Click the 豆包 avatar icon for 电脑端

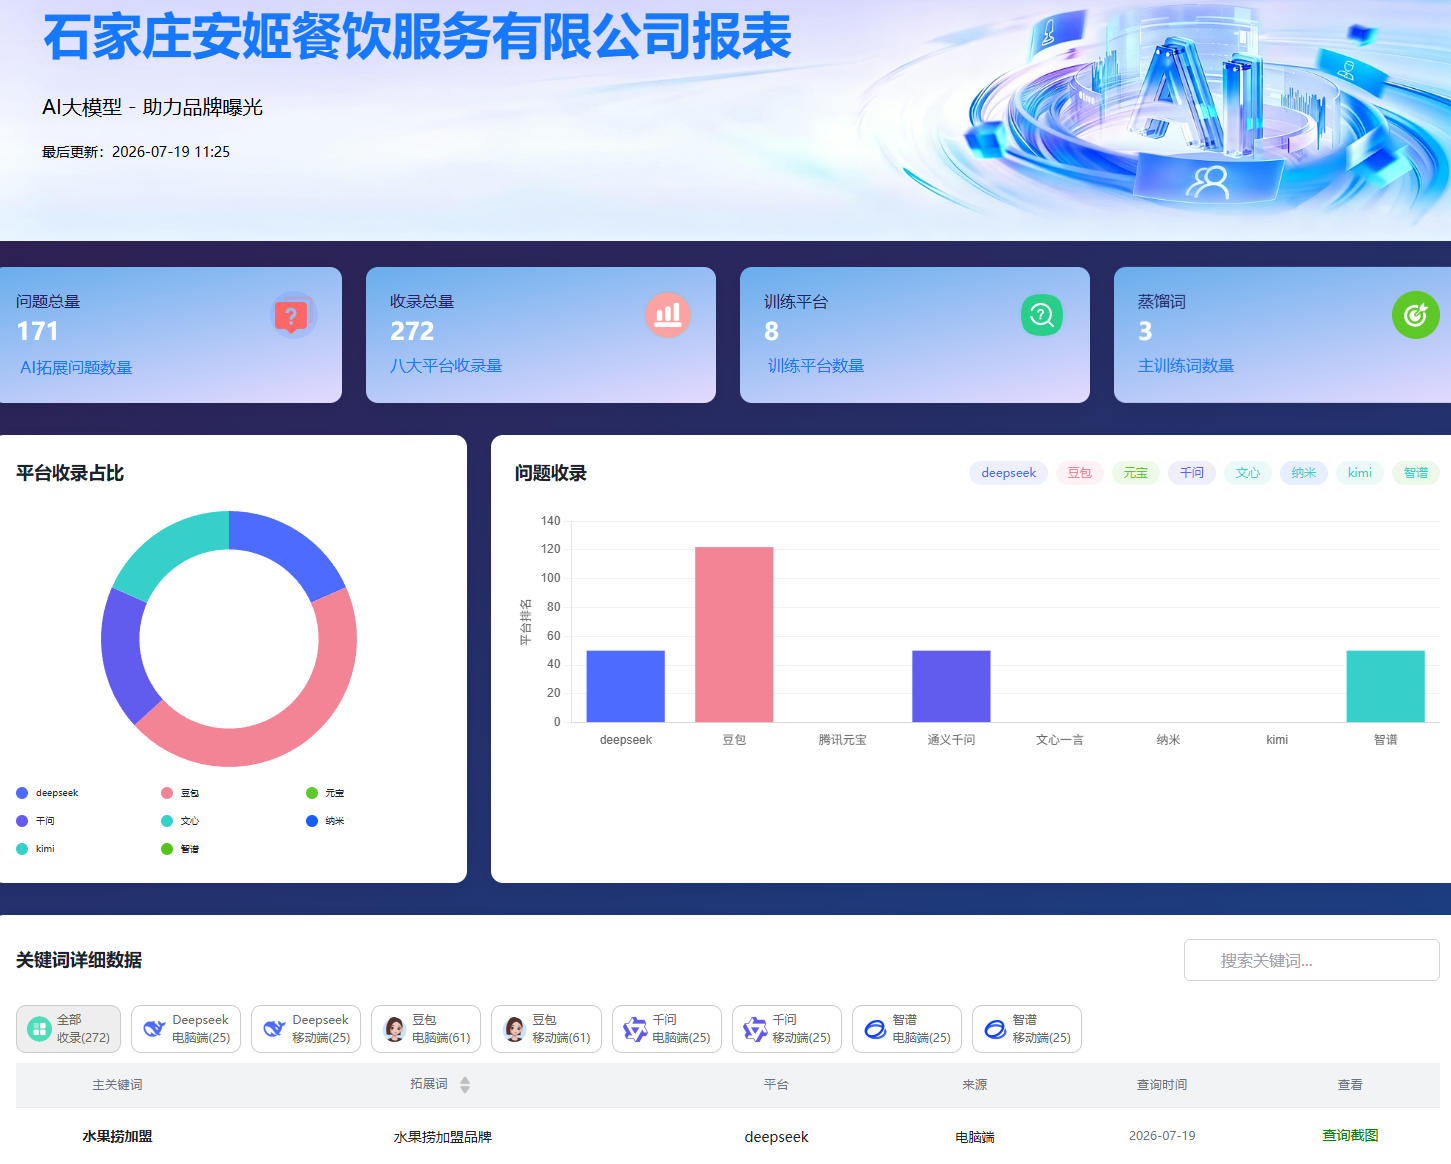coord(394,1029)
